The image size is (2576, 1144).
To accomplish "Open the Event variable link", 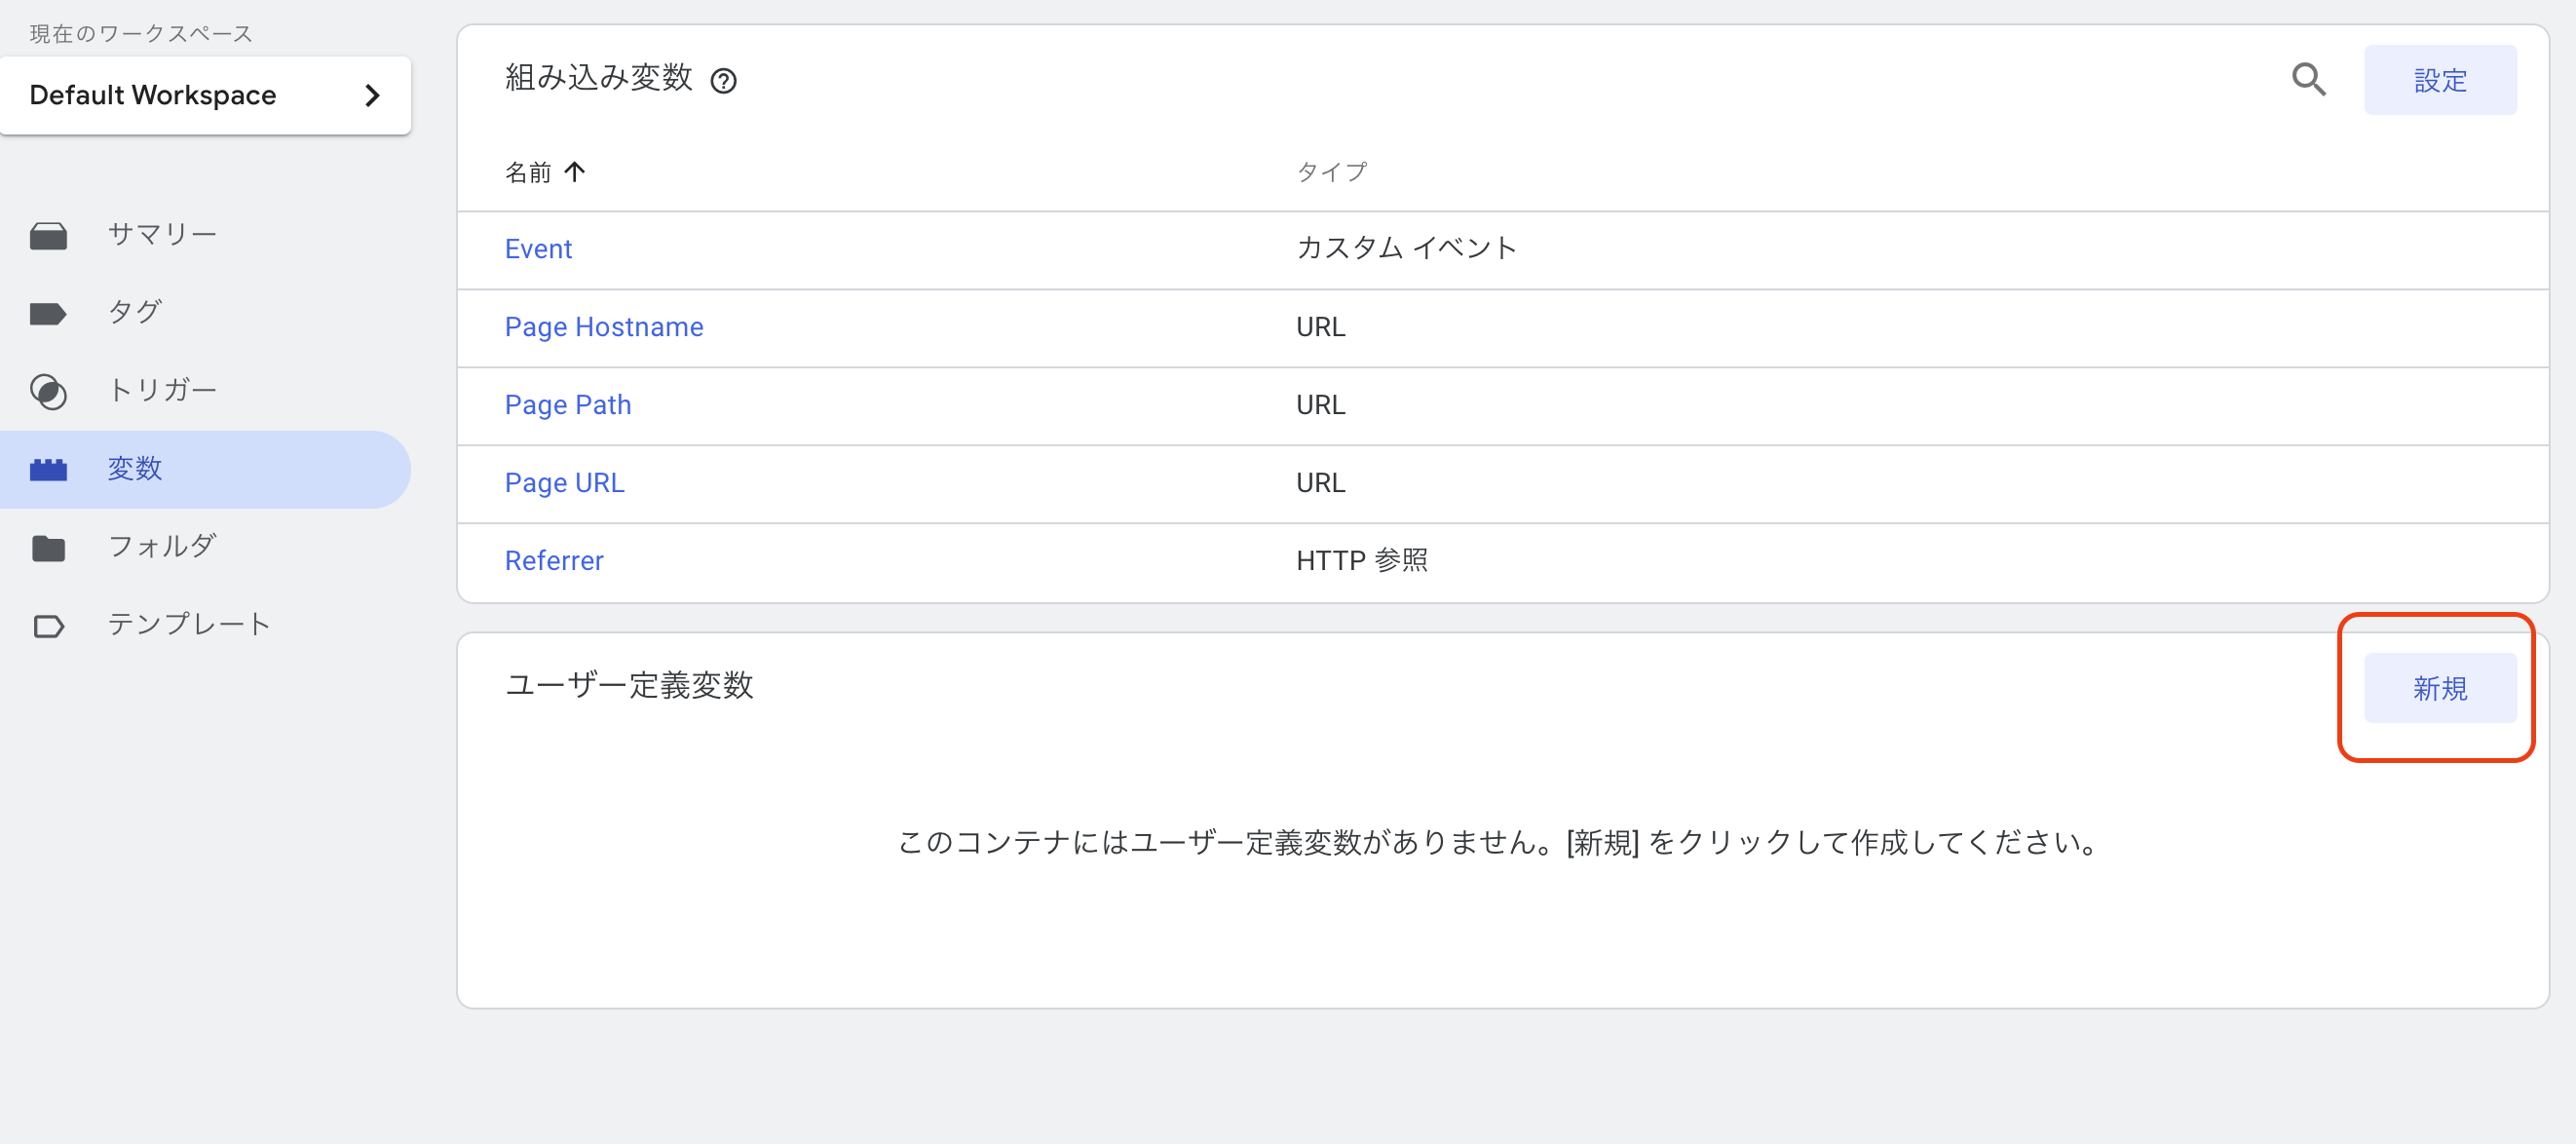I will 538,249.
